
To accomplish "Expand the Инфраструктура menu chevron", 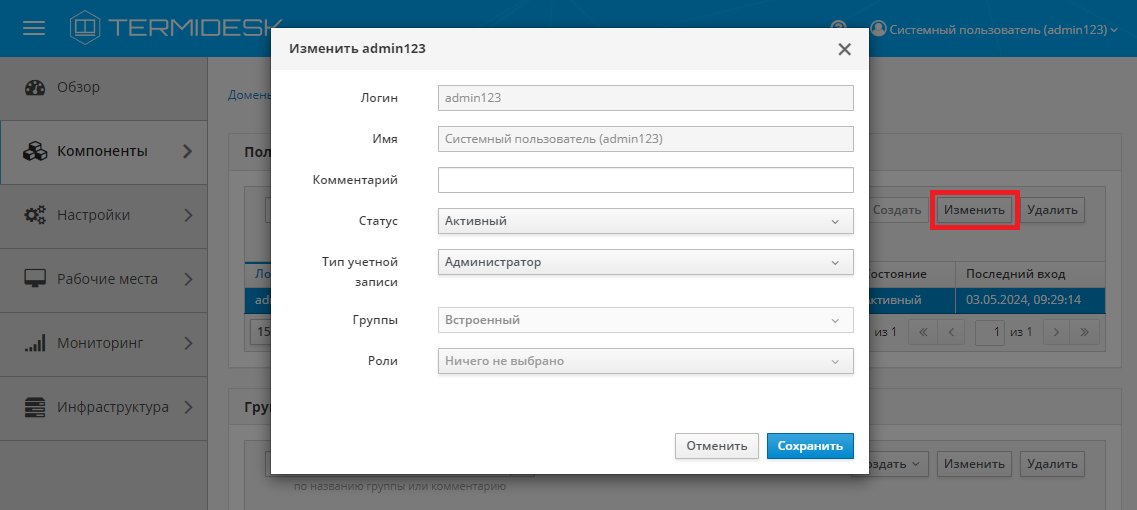I will [188, 407].
